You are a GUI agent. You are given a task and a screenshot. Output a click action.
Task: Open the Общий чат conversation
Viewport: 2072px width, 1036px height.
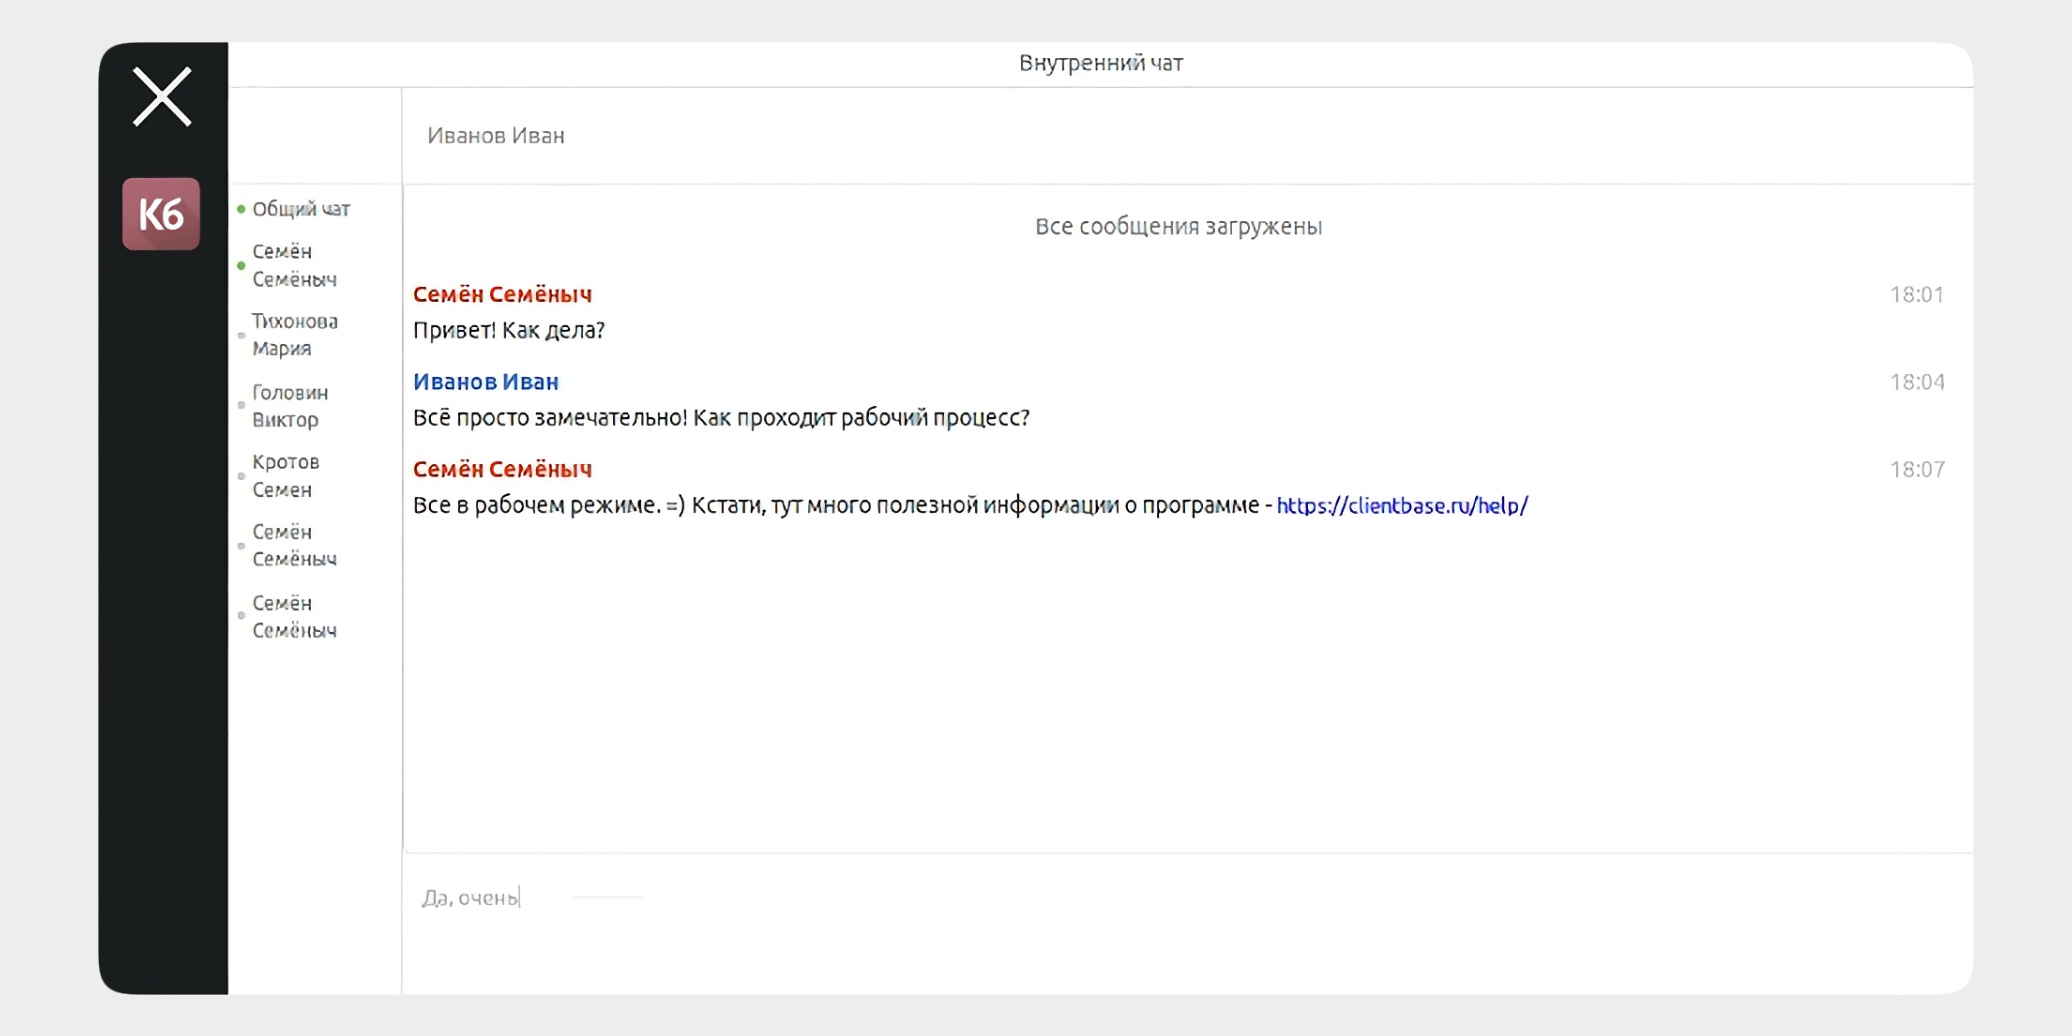coord(301,208)
